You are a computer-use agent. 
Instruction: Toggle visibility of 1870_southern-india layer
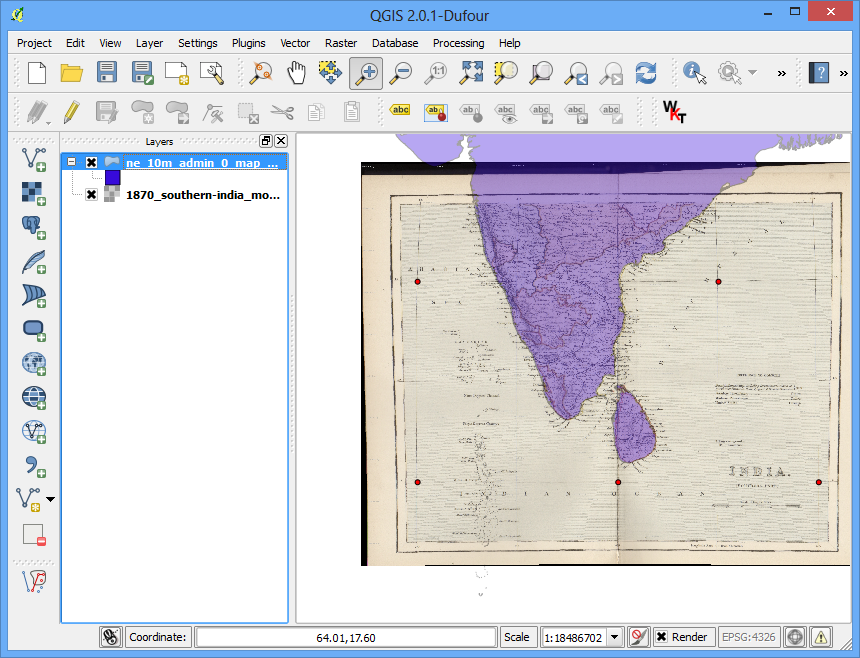coord(92,195)
